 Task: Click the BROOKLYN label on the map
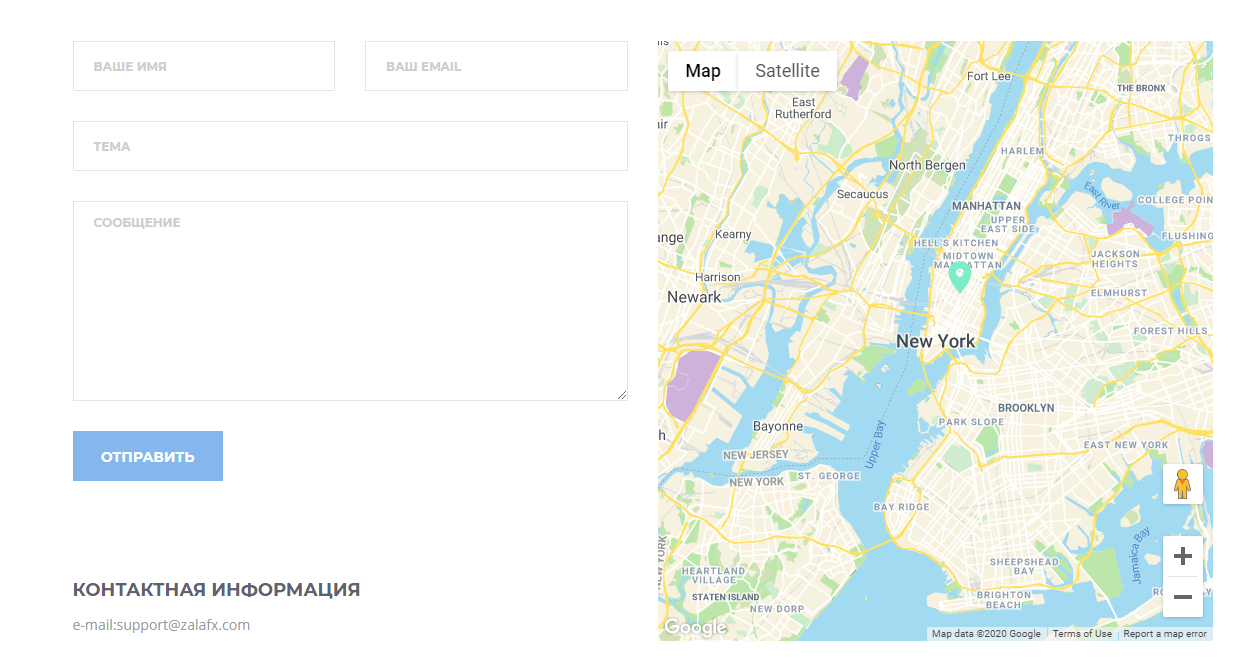[1026, 408]
